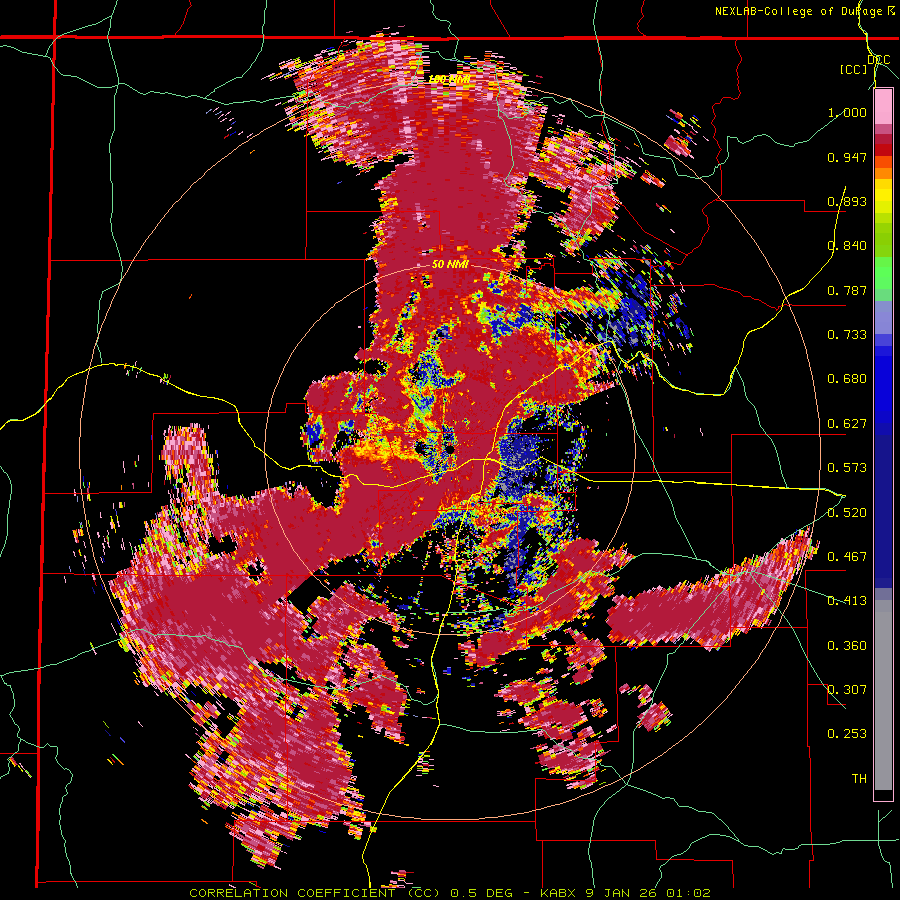The image size is (900, 900).
Task: Click the 0.307 value on the CC scale
Action: coord(847,689)
